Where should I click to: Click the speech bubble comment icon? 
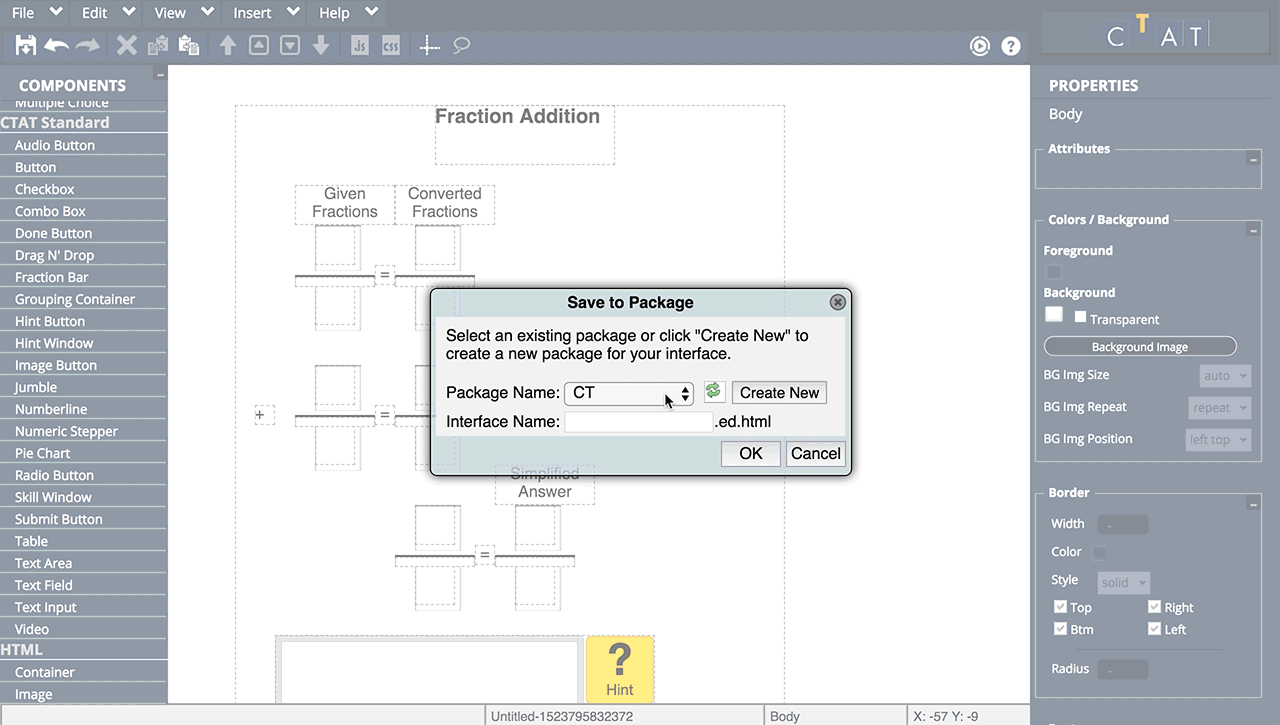(461, 45)
